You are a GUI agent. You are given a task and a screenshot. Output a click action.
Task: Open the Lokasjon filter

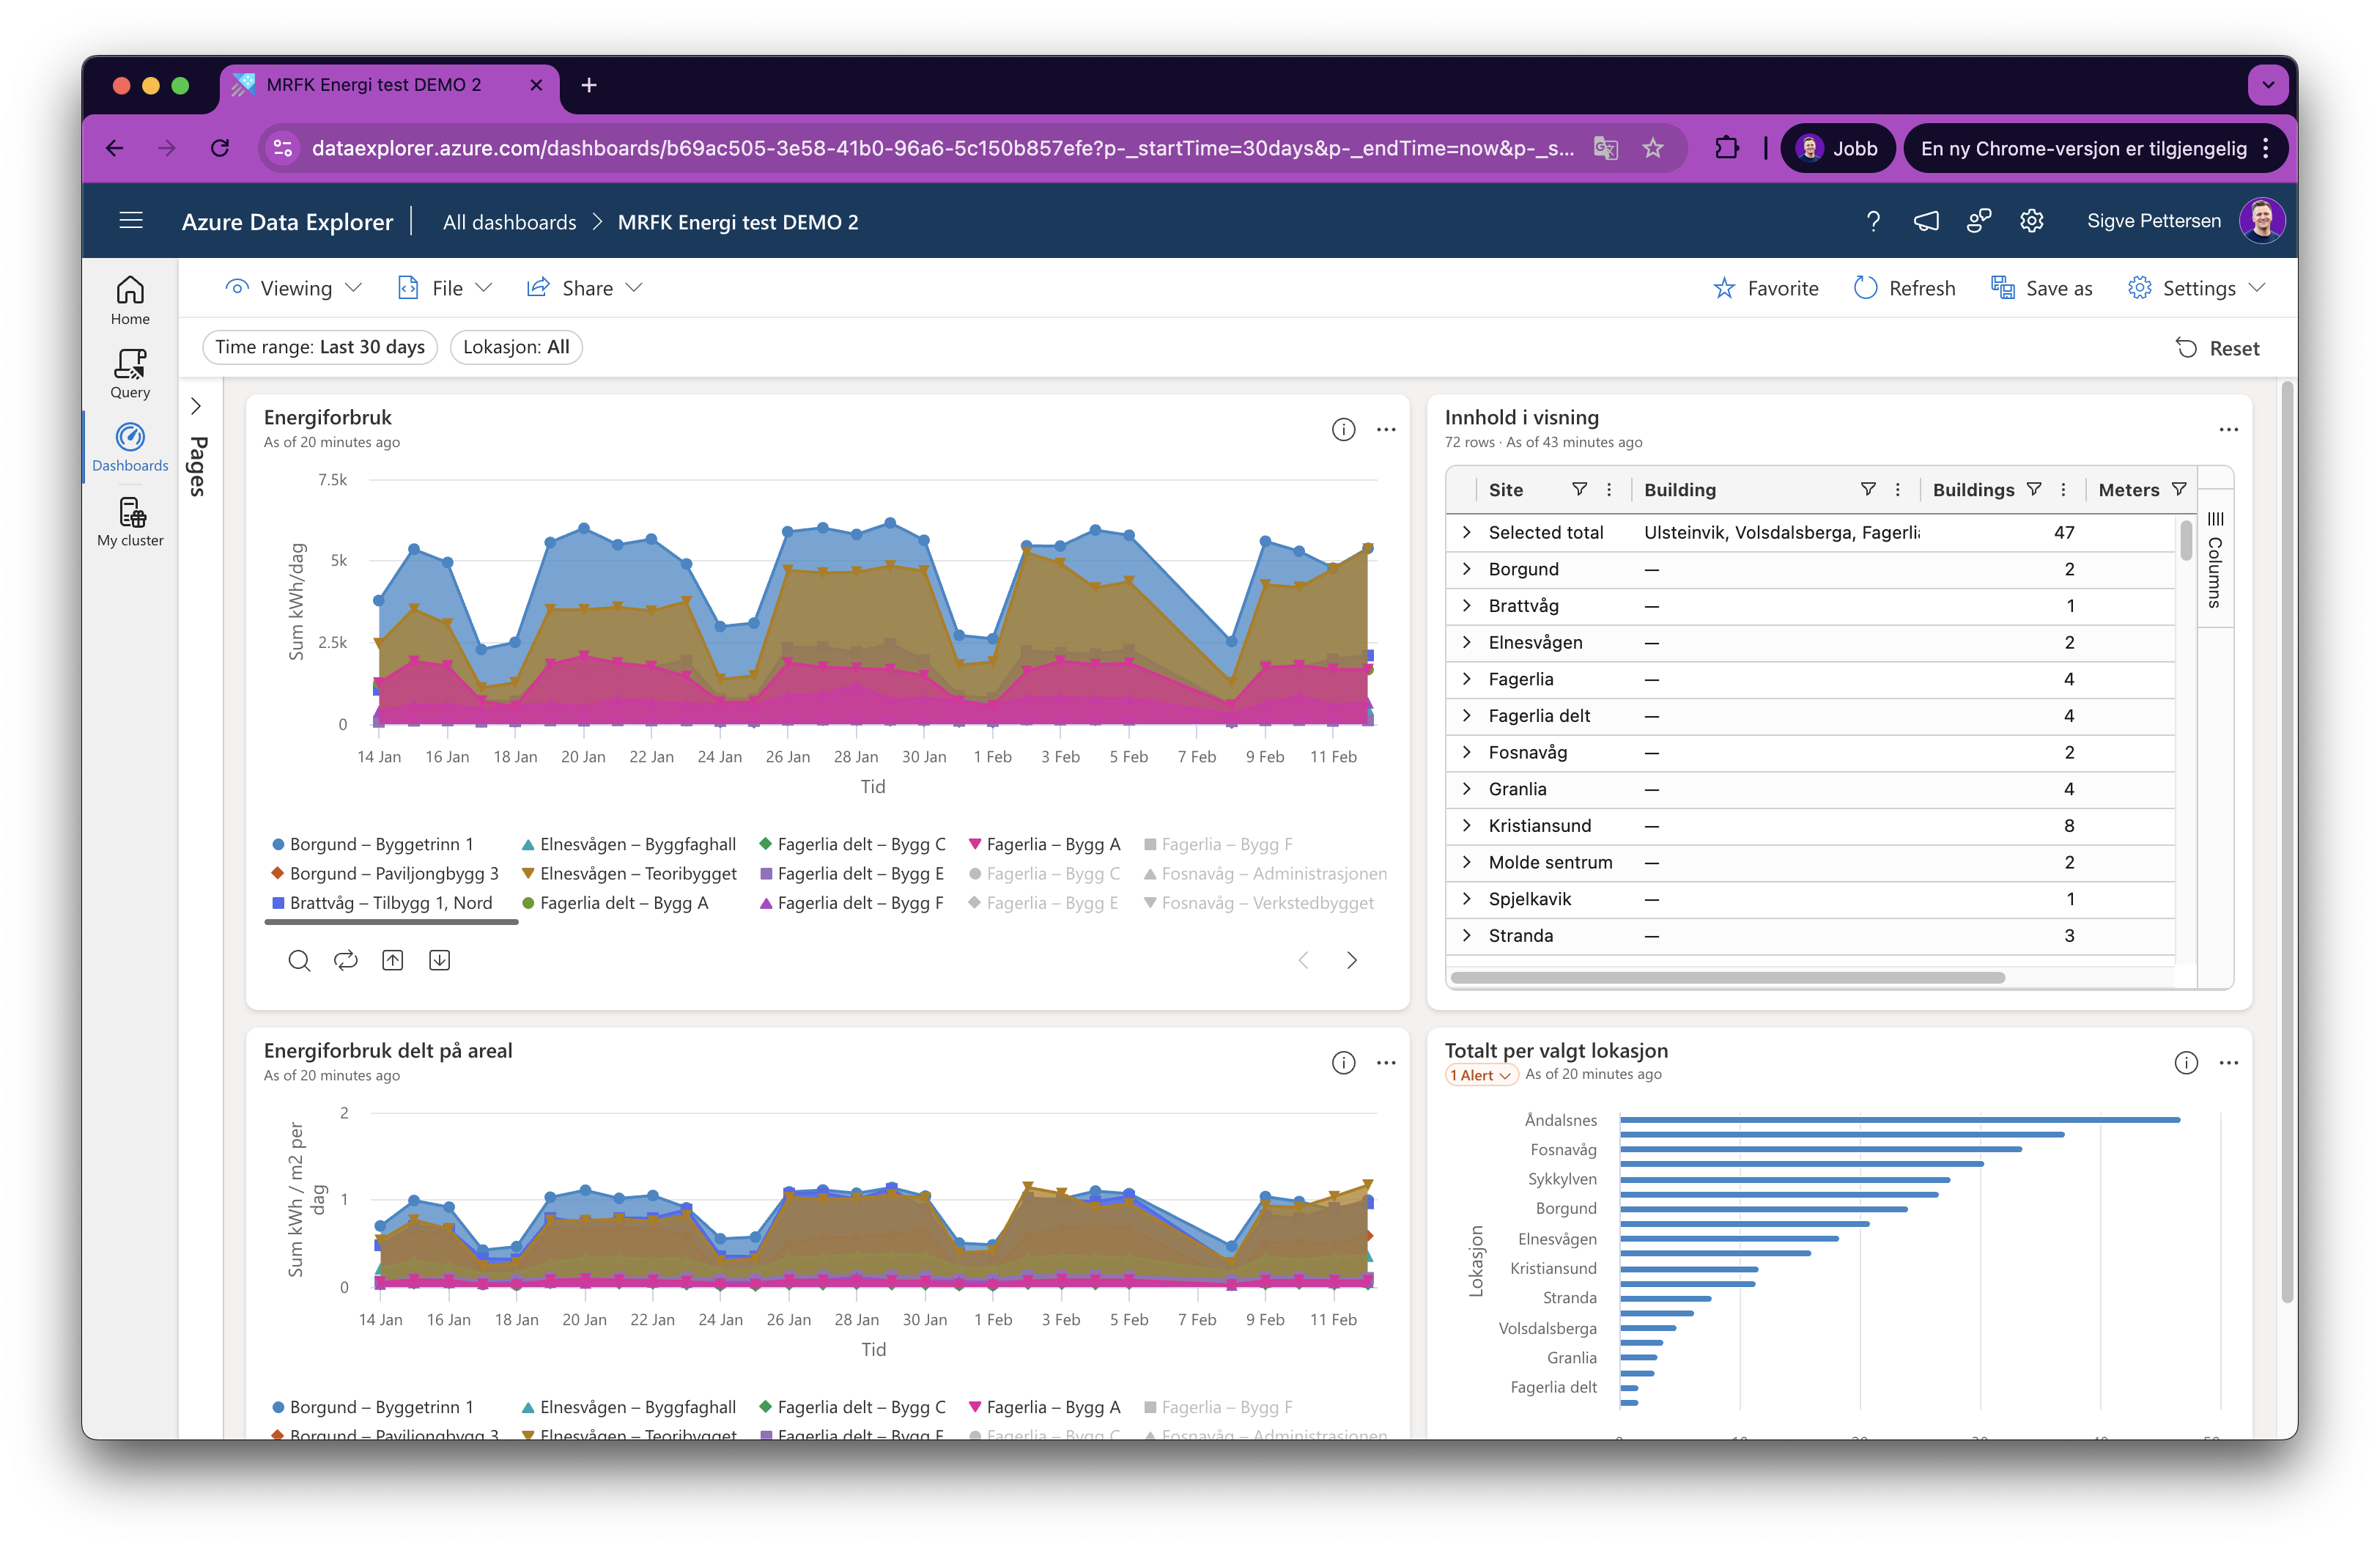[x=516, y=347]
